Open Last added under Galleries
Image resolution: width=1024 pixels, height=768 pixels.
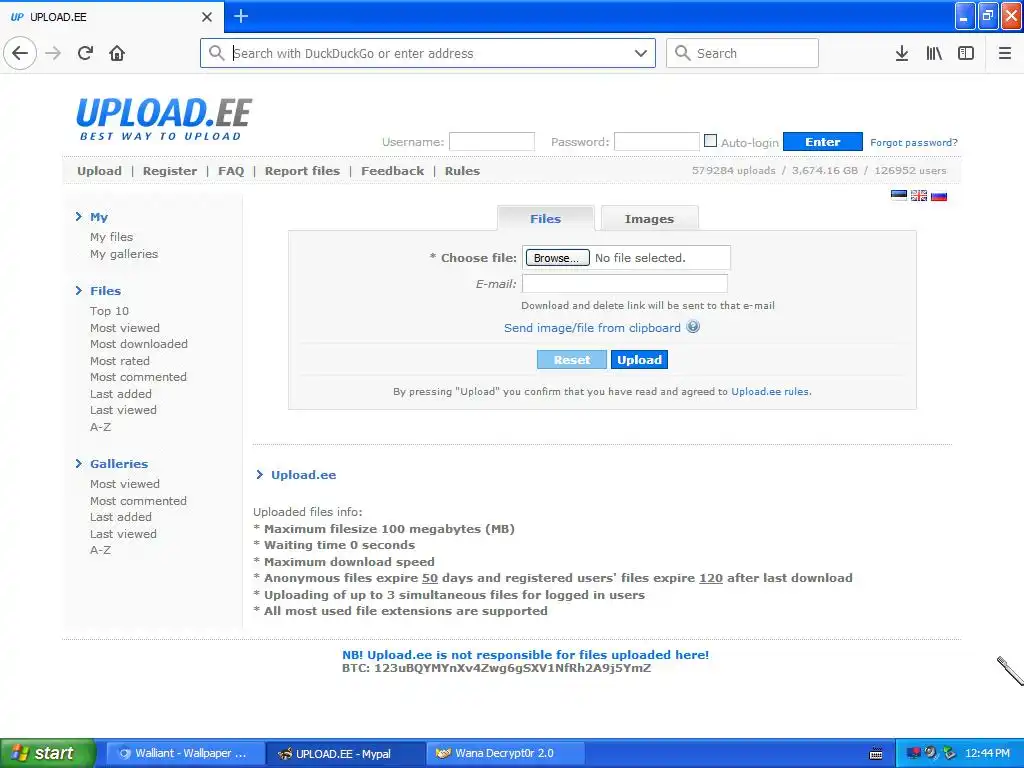click(x=121, y=517)
